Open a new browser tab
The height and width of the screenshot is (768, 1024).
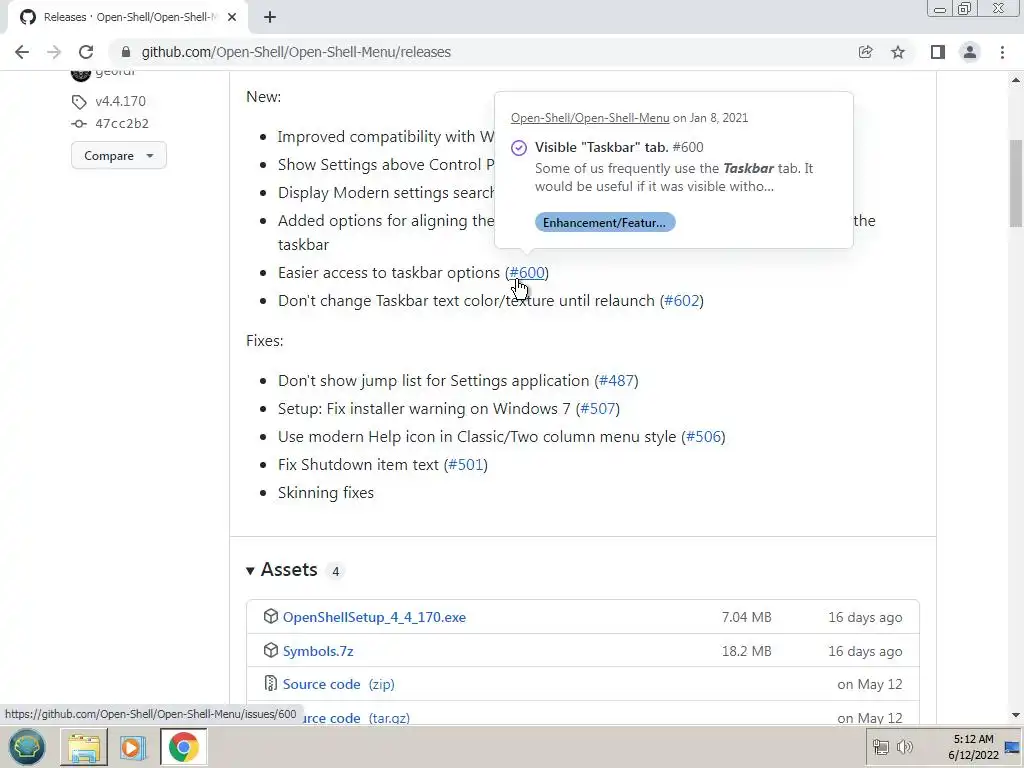[x=270, y=17]
